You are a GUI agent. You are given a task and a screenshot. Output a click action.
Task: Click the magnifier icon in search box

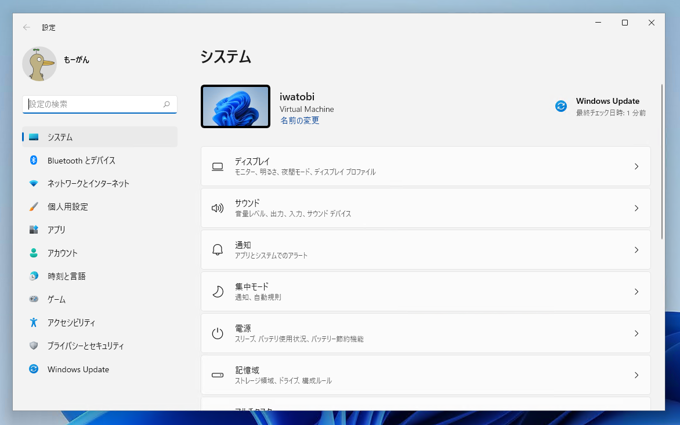pyautogui.click(x=167, y=104)
